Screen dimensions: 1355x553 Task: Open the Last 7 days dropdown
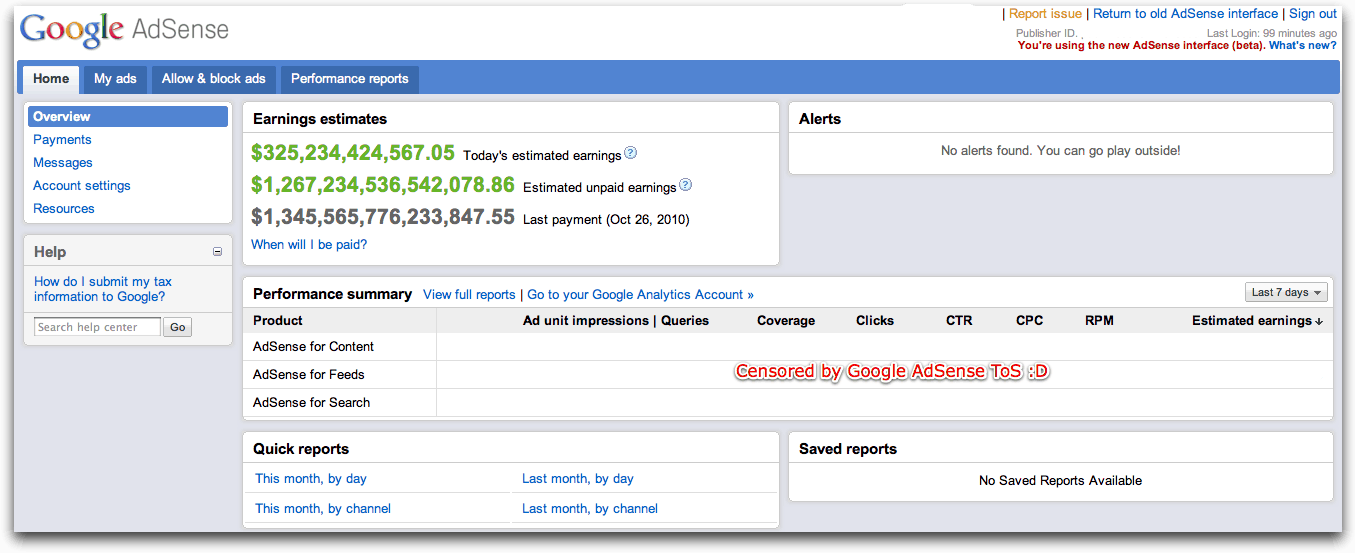click(x=1286, y=293)
